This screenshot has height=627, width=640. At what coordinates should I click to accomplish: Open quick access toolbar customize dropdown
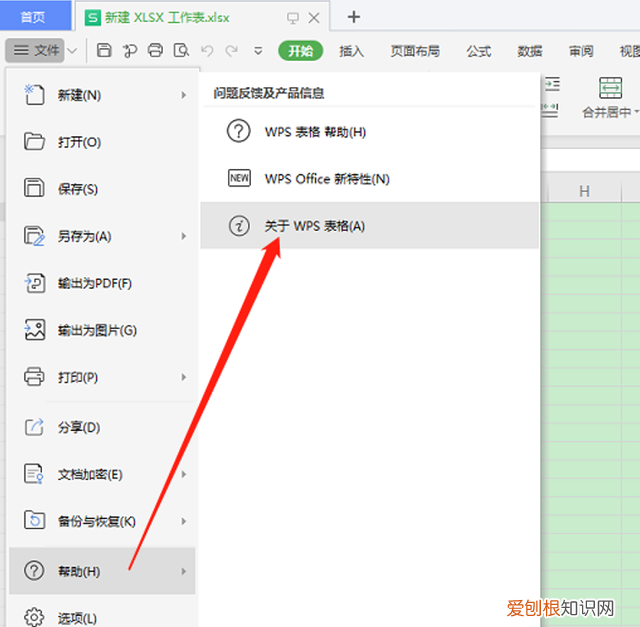[x=258, y=51]
